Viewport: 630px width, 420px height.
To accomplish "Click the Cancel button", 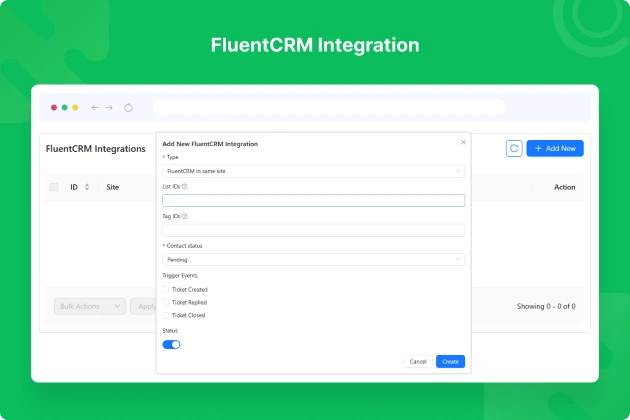I will (x=418, y=362).
